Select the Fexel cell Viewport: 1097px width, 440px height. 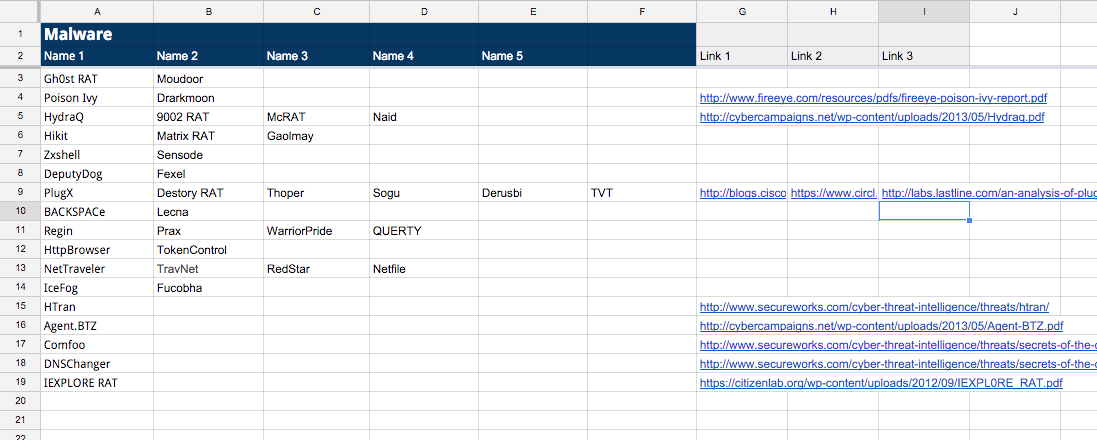pos(208,174)
